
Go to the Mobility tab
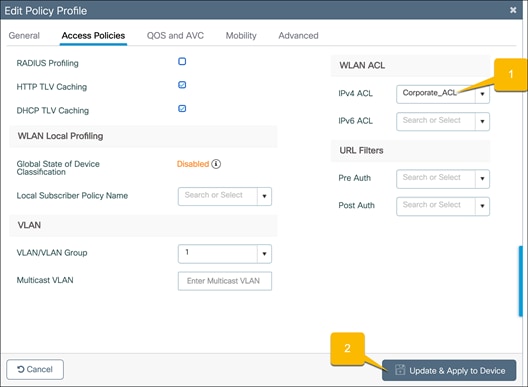click(241, 35)
